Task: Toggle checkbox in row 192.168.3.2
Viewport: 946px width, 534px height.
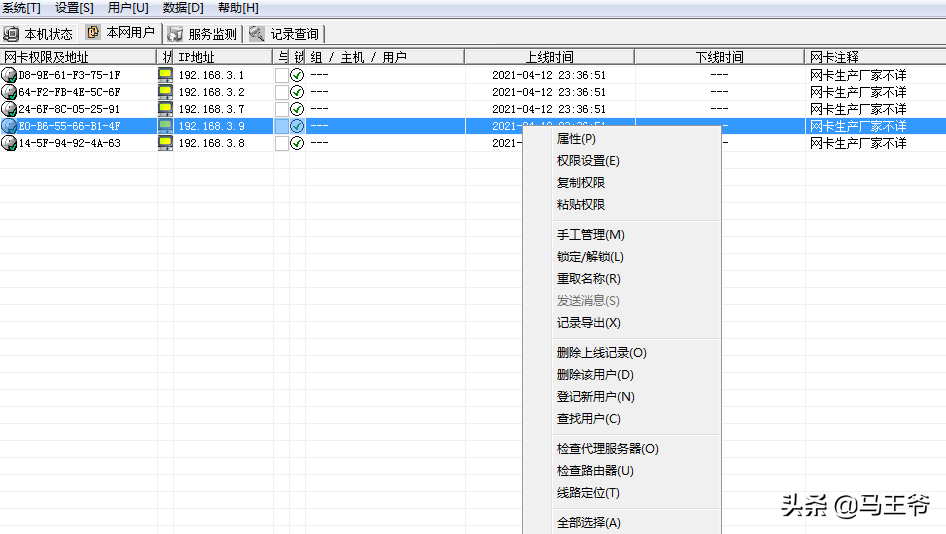Action: [281, 92]
